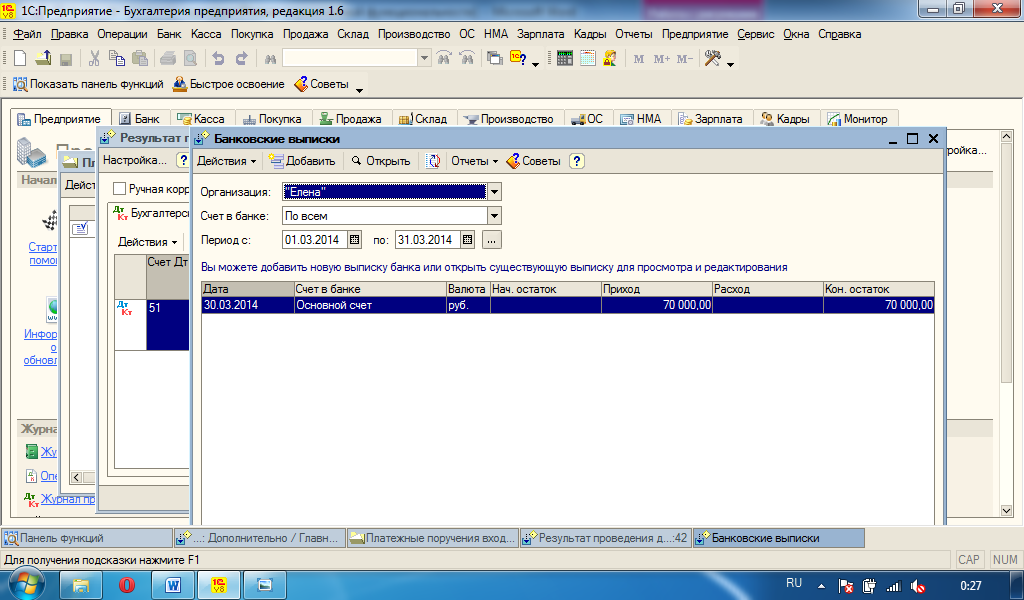Viewport: 1024px width, 600px height.
Task: Click the Windows Start button
Action: 26,584
